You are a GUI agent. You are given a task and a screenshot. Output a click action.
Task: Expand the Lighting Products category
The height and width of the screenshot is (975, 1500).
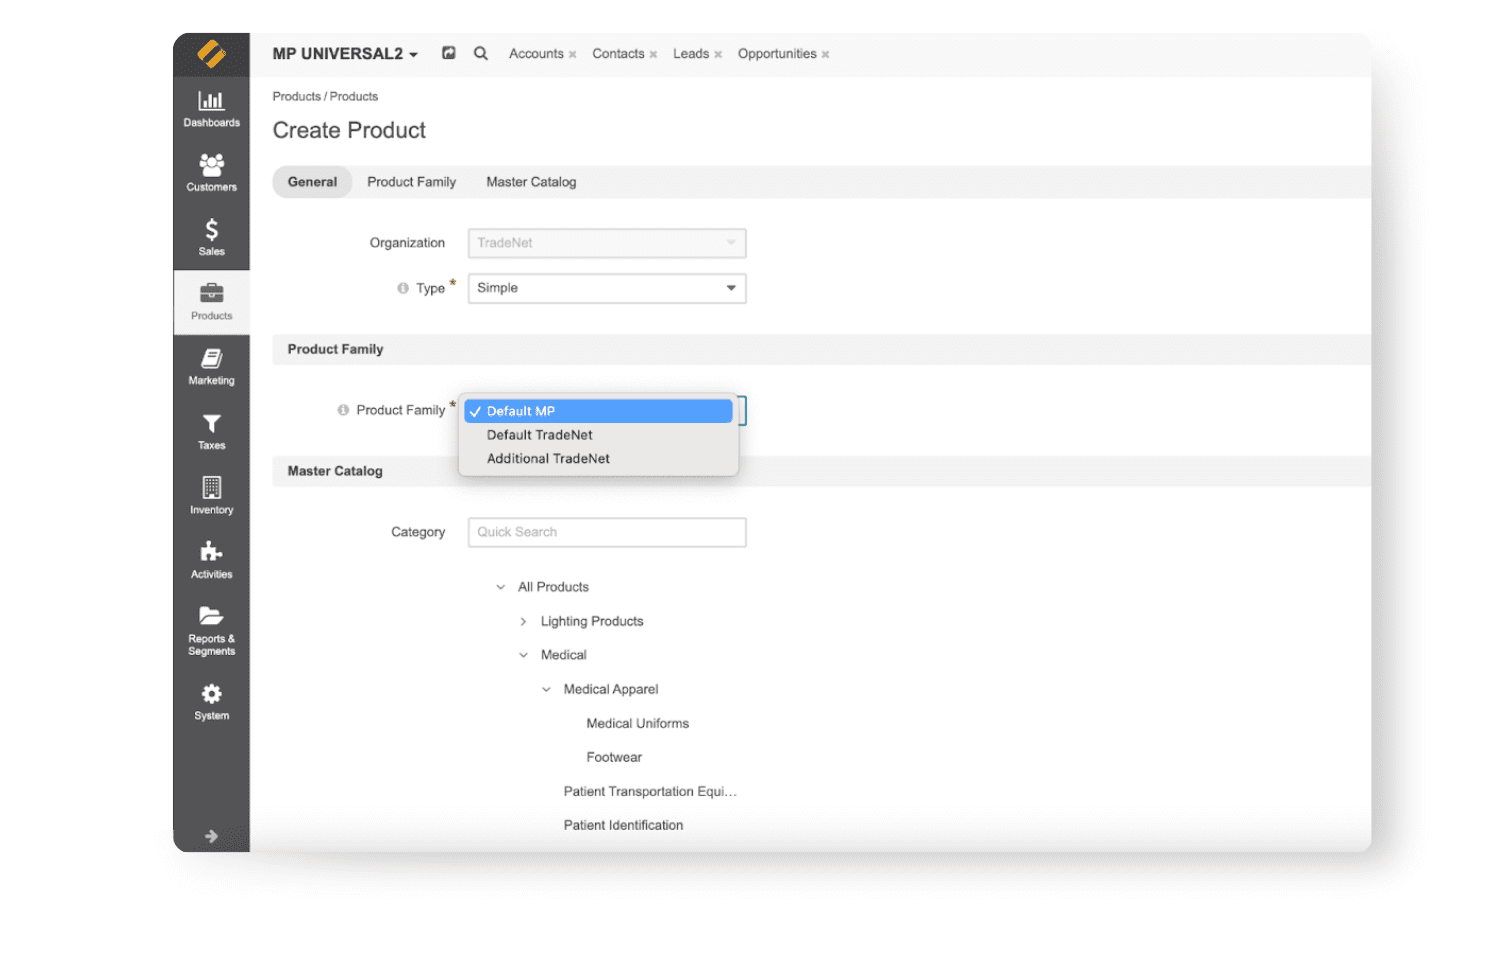coord(523,621)
